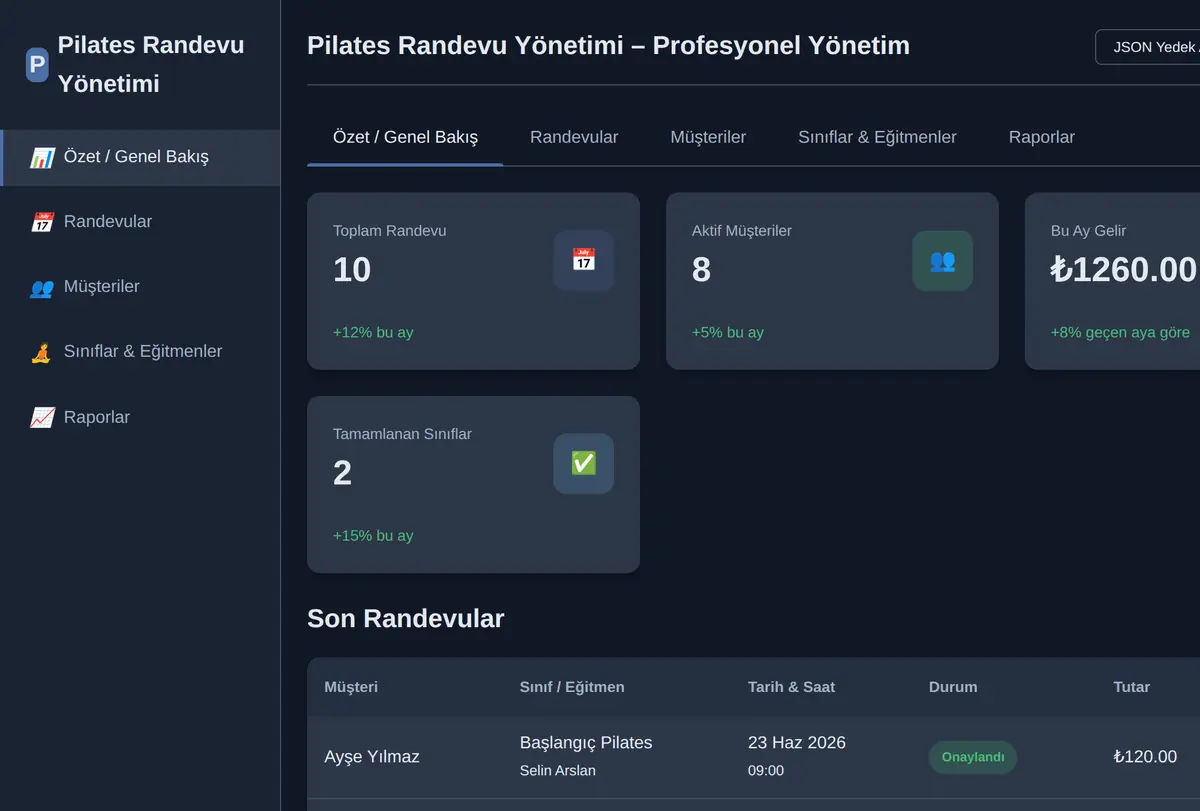Click the date 23 Haz 2026
This screenshot has width=1200, height=811.
[x=797, y=743]
